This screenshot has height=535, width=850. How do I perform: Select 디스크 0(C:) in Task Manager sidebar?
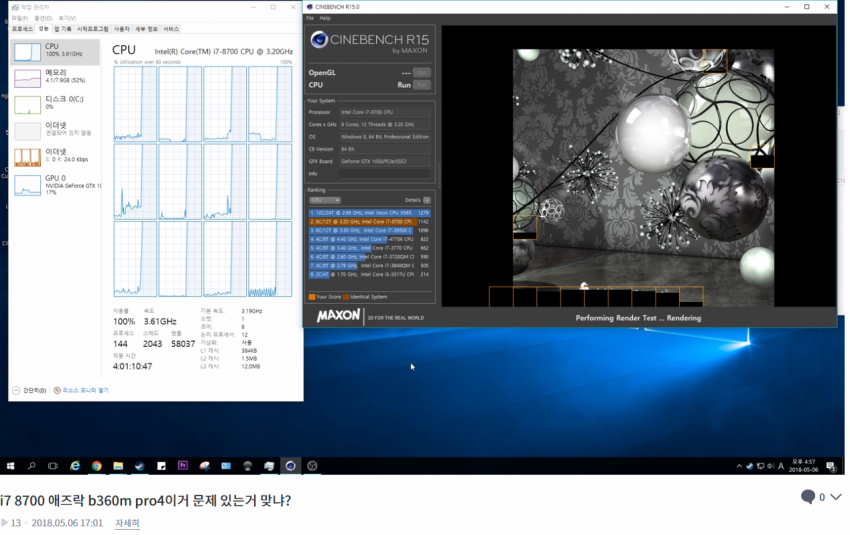(55, 104)
